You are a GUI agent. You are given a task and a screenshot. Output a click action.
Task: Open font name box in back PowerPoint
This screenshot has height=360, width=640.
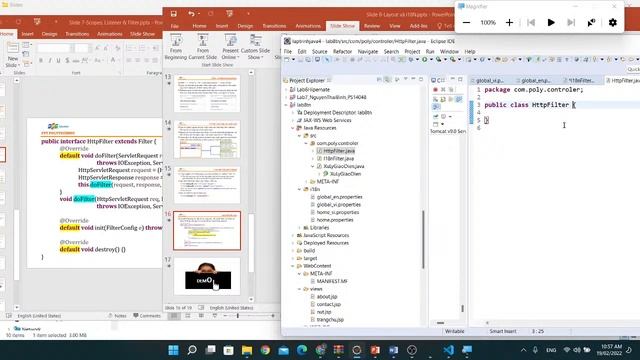click(54, 49)
